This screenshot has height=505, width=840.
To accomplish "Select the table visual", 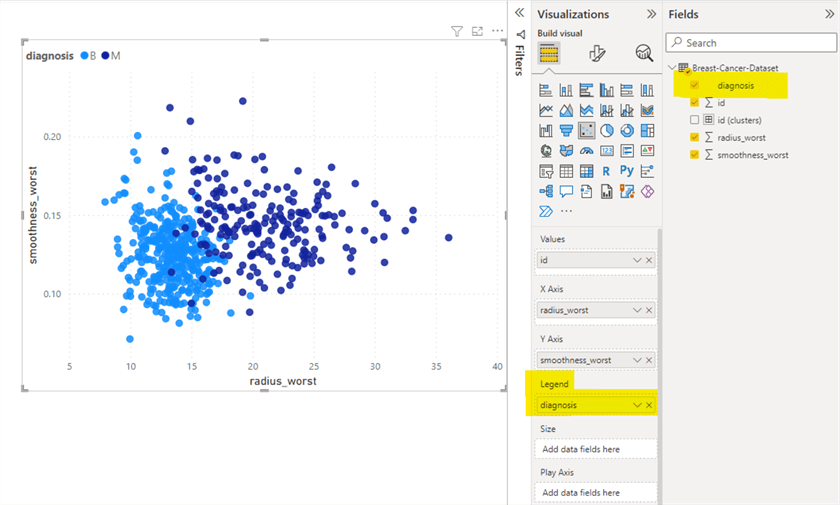I will coord(566,171).
